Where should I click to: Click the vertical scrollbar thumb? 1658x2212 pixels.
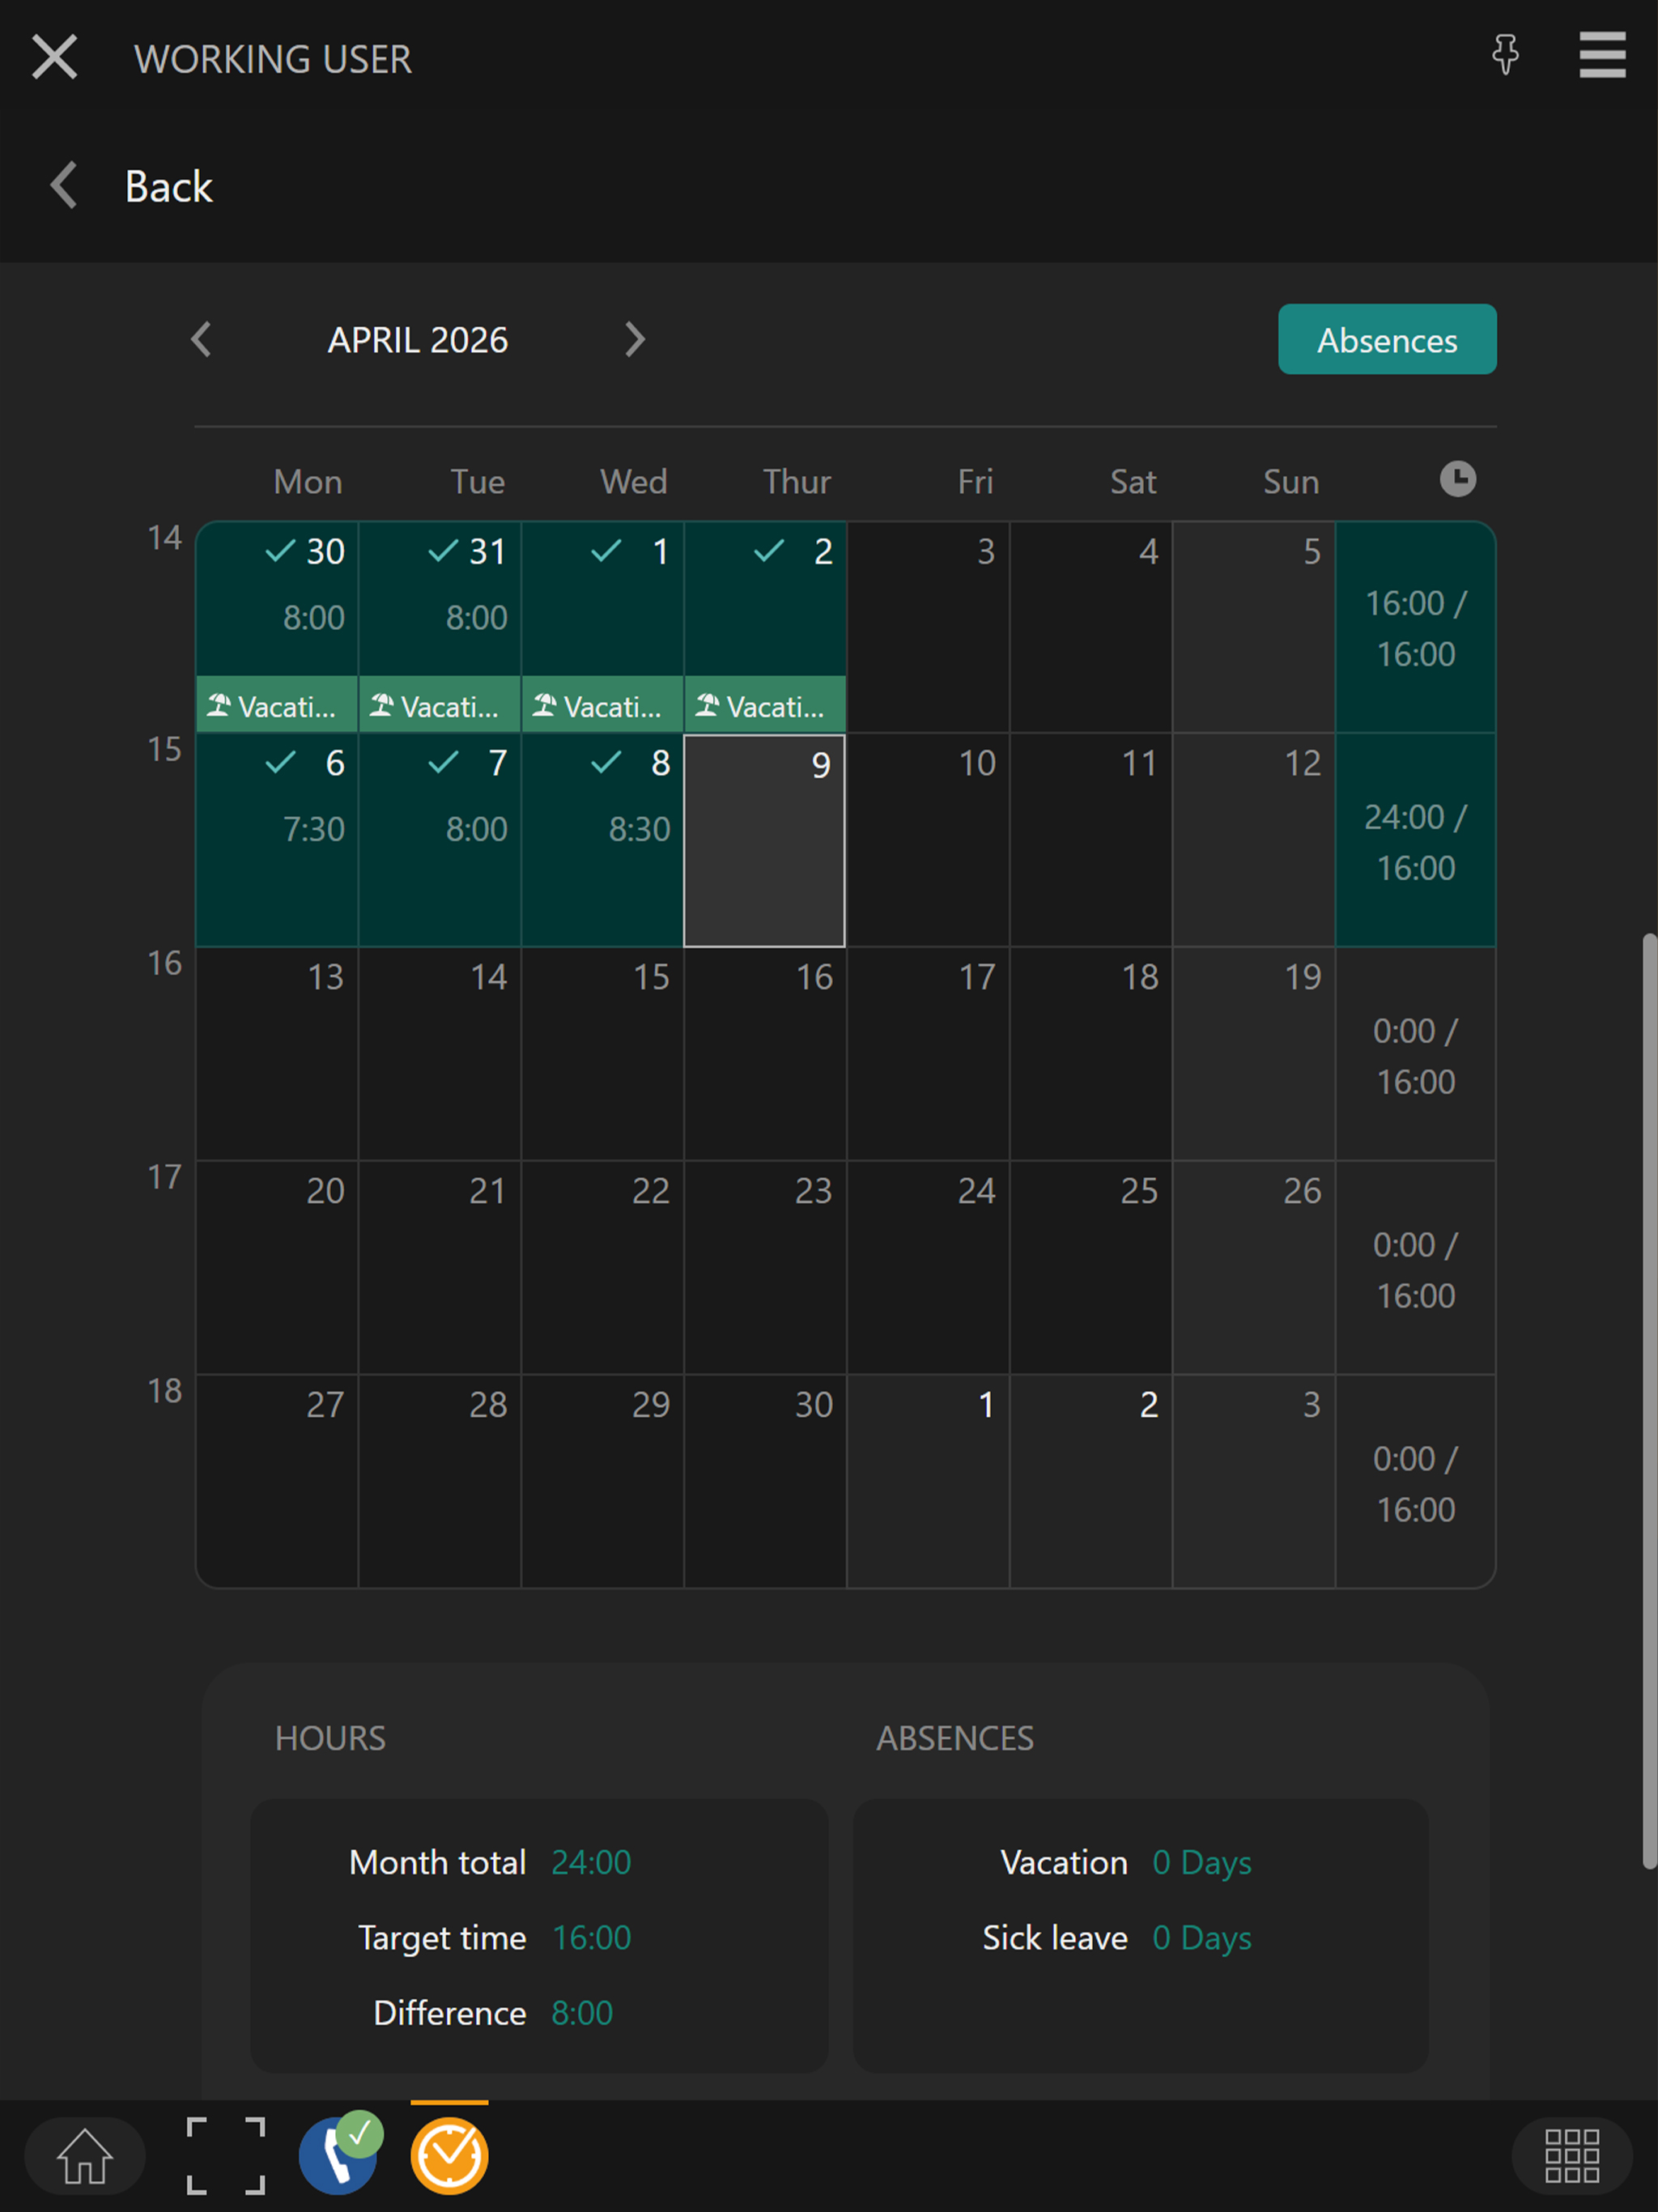[x=1649, y=1400]
